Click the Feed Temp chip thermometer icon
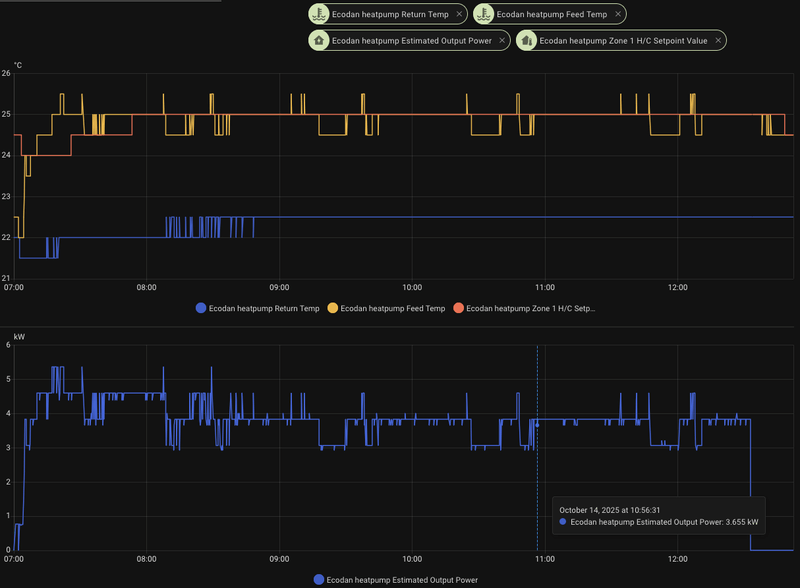Viewport: 800px width, 588px height. (x=483, y=14)
